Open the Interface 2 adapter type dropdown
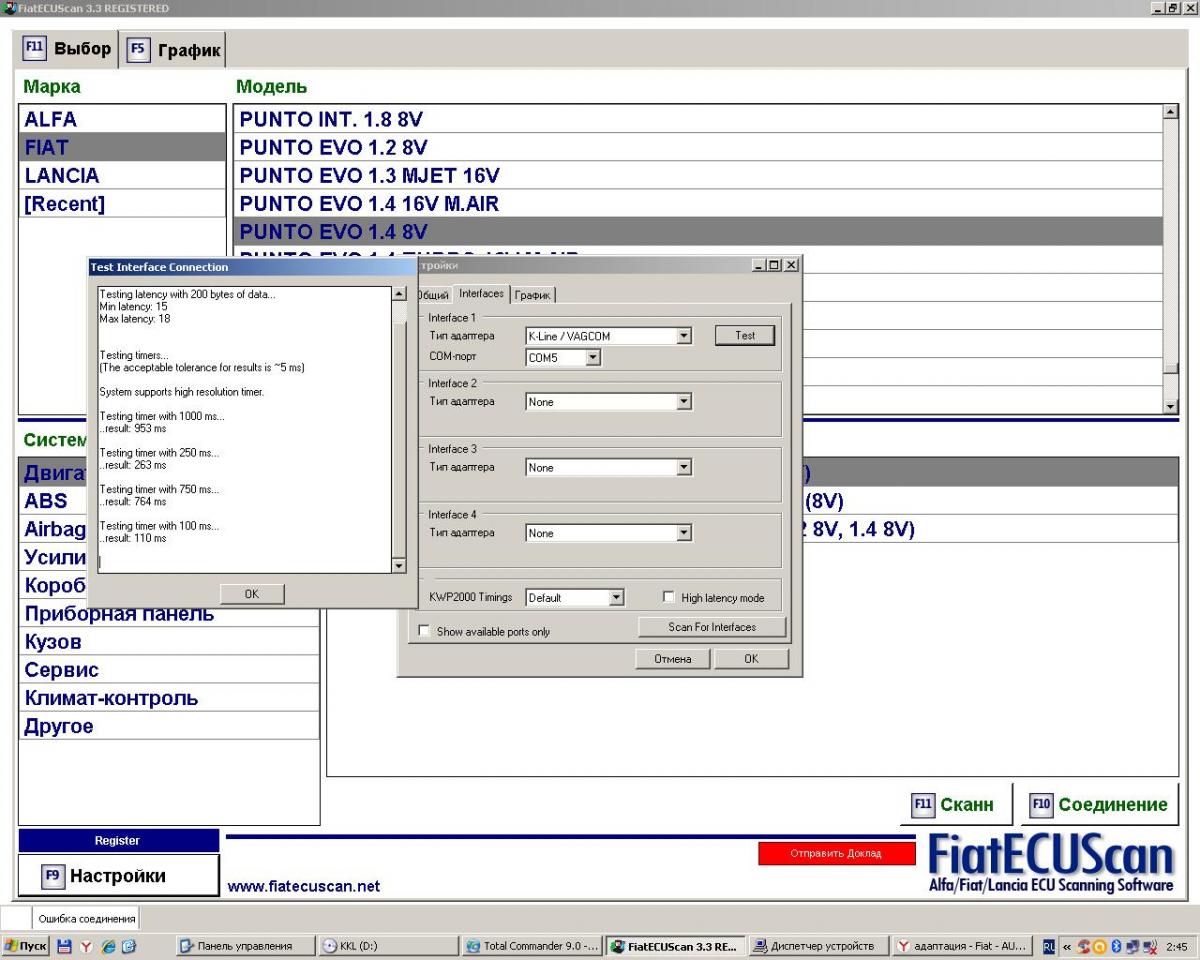The width and height of the screenshot is (1200, 960). [684, 402]
